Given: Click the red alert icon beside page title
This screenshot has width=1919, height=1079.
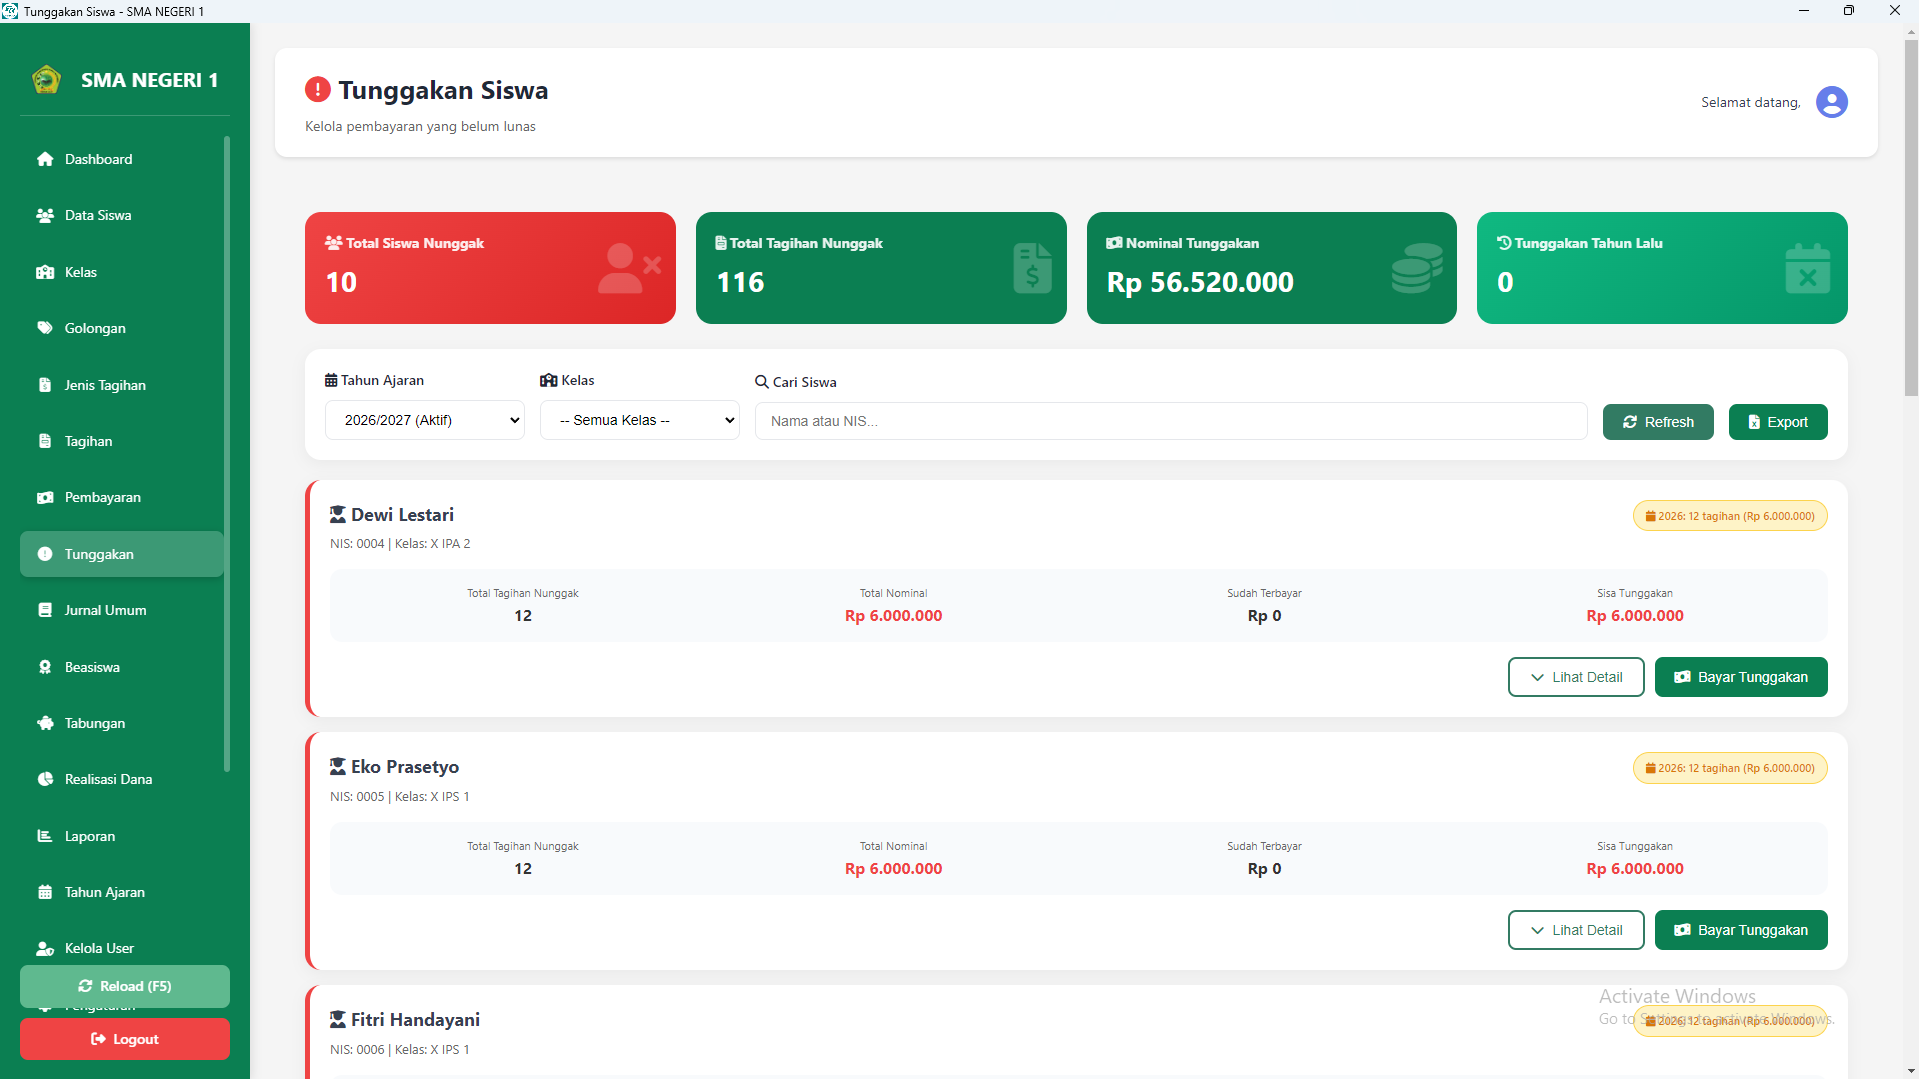Looking at the screenshot, I should [317, 90].
